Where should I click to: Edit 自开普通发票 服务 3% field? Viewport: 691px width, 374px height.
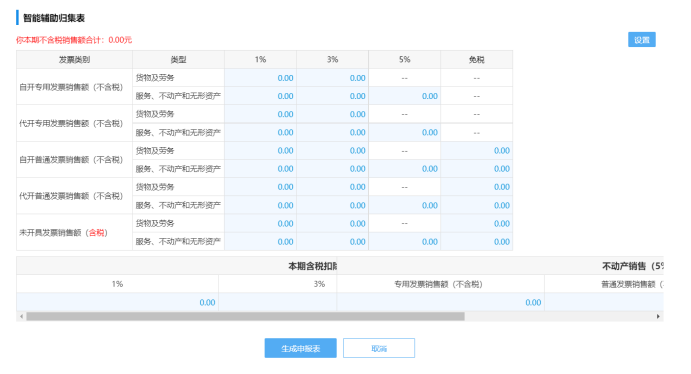coord(333,169)
